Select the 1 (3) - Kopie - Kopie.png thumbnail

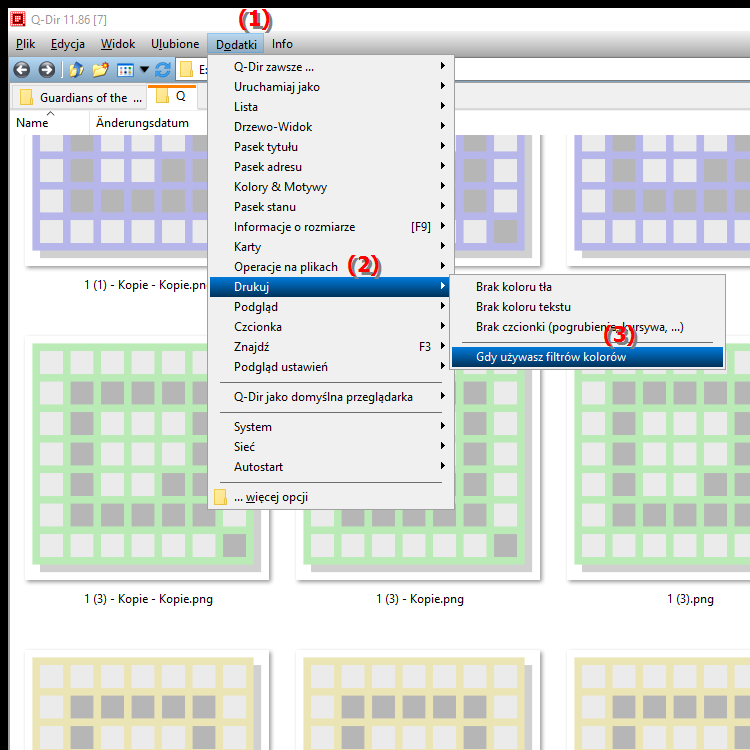pyautogui.click(x=147, y=458)
